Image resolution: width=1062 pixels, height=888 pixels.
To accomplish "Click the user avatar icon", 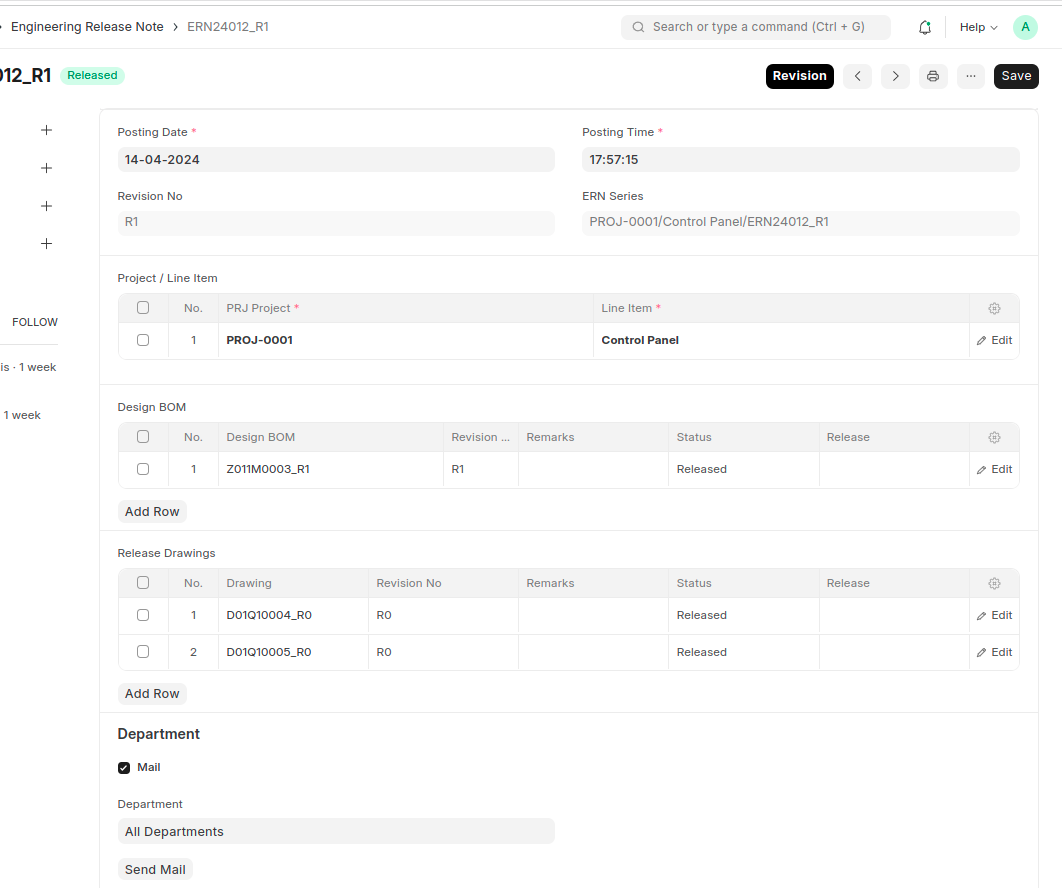I will tap(1025, 27).
